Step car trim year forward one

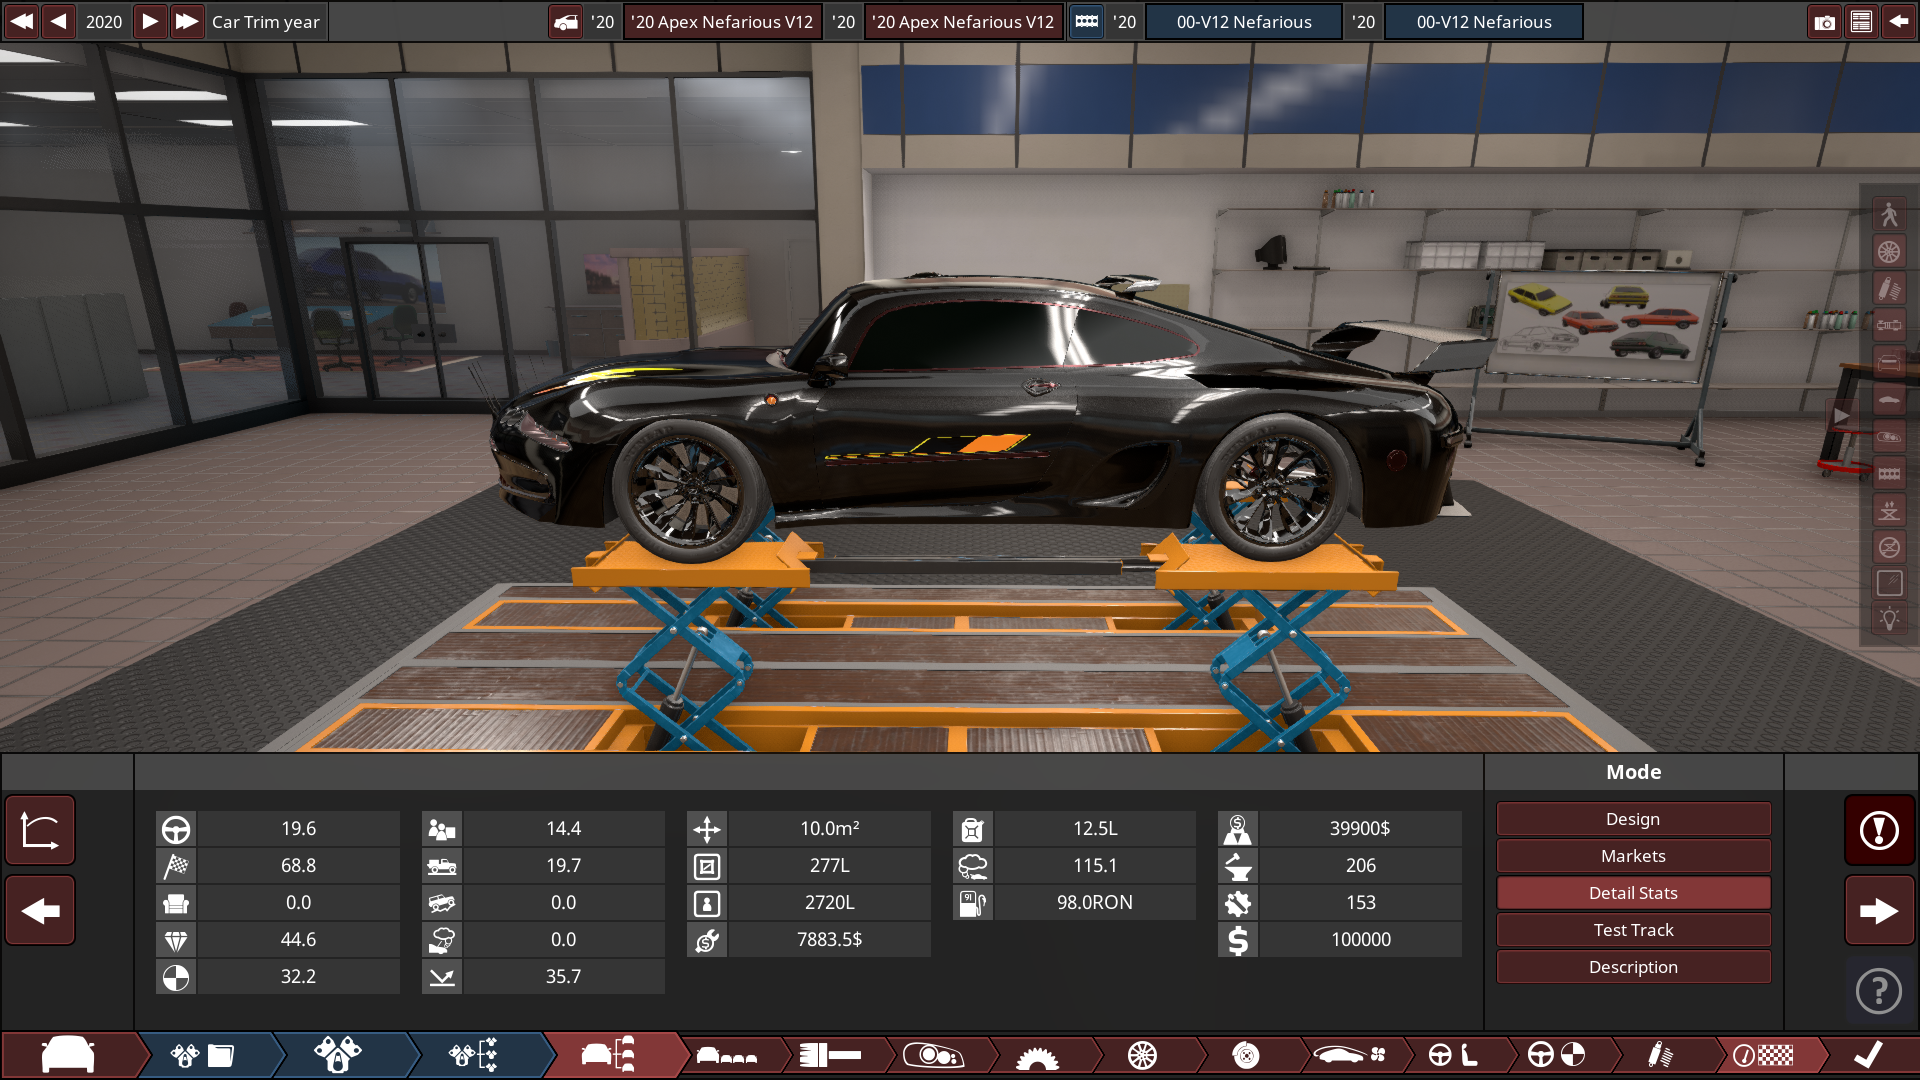(x=149, y=21)
